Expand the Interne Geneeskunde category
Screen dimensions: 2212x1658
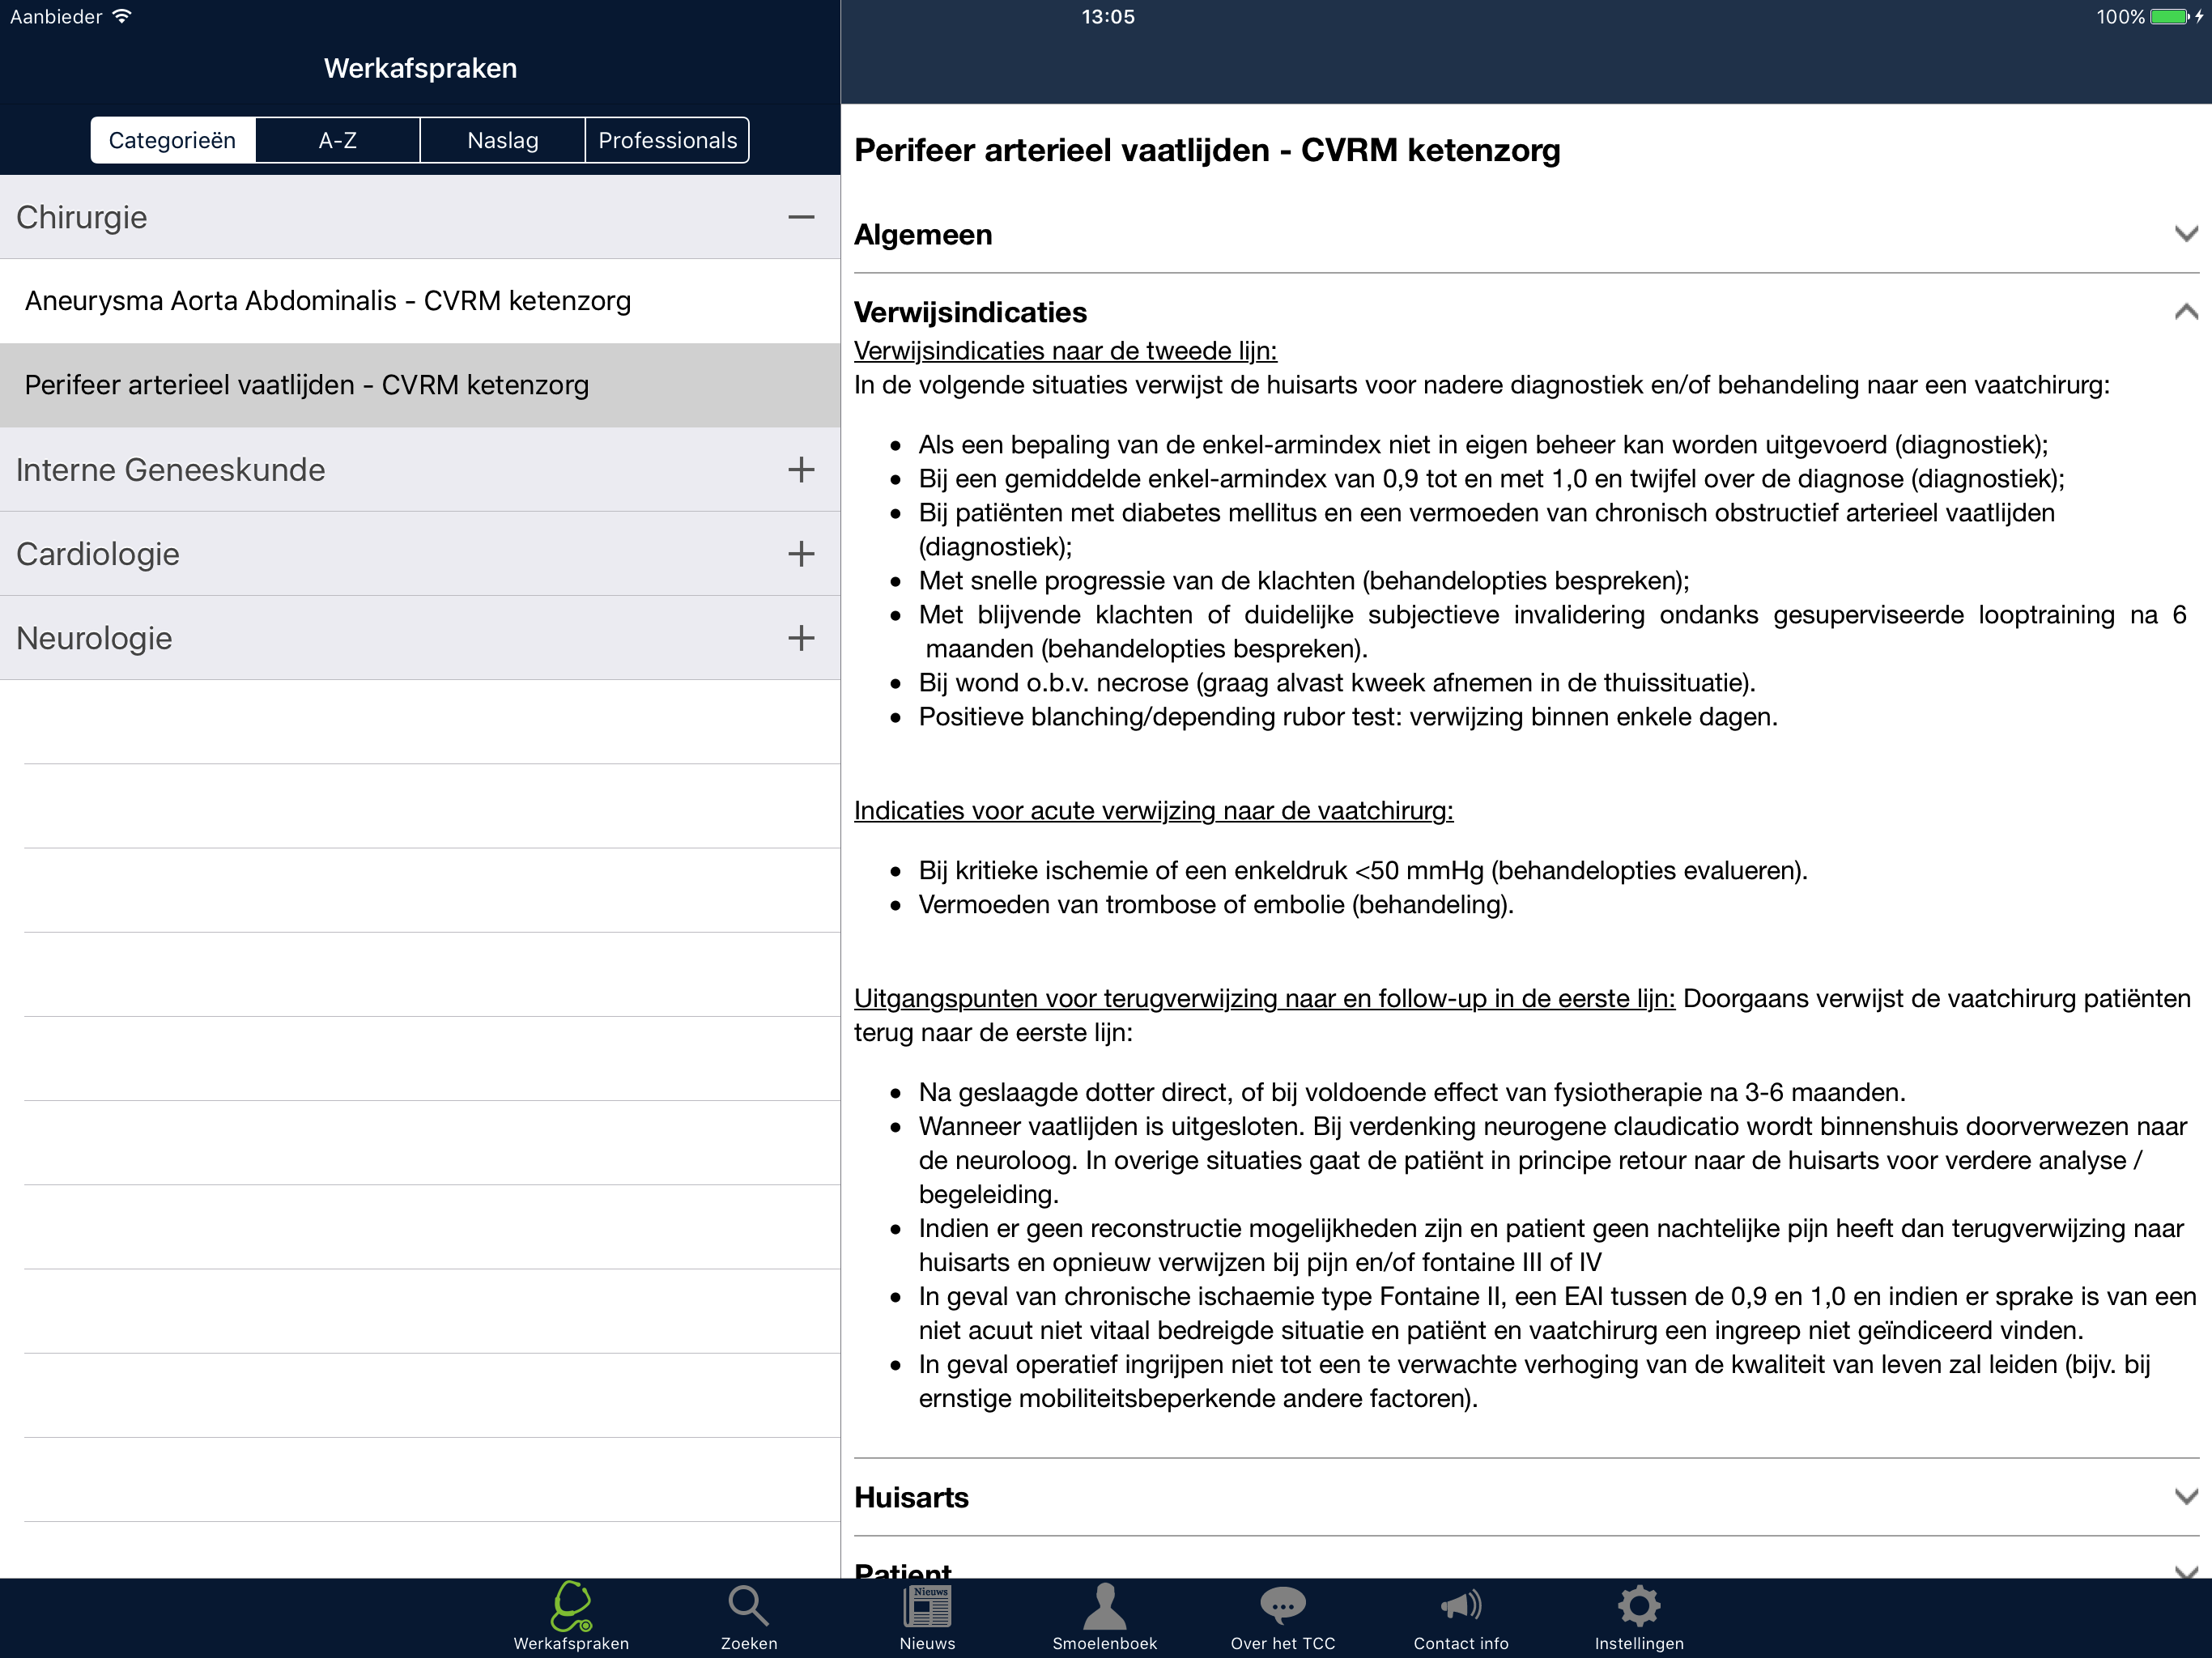pyautogui.click(x=801, y=470)
